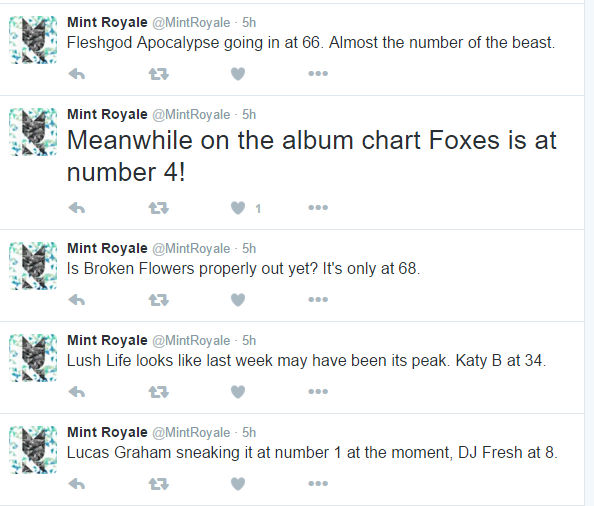Reply to the Foxes album chart tweet
The width and height of the screenshot is (594, 506).
coord(77,208)
